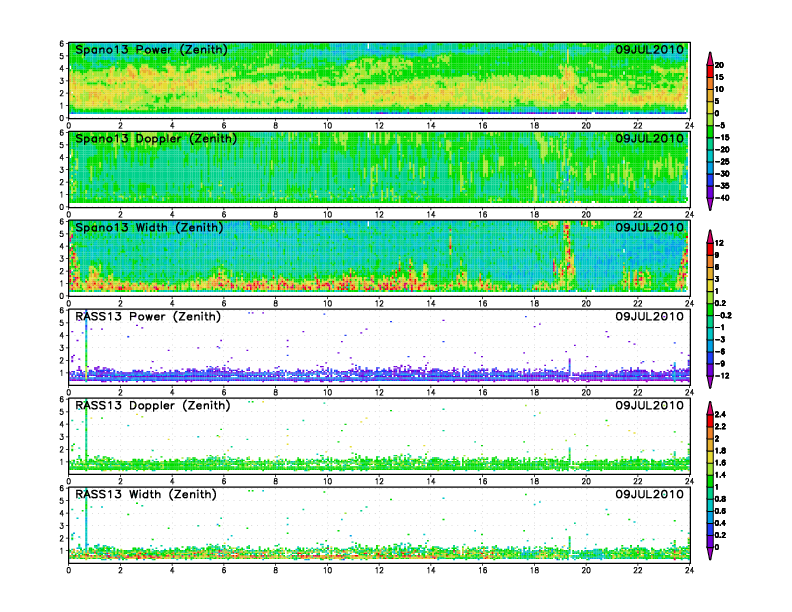
Task: Click the '20' label on the top color bar
Action: click(719, 65)
